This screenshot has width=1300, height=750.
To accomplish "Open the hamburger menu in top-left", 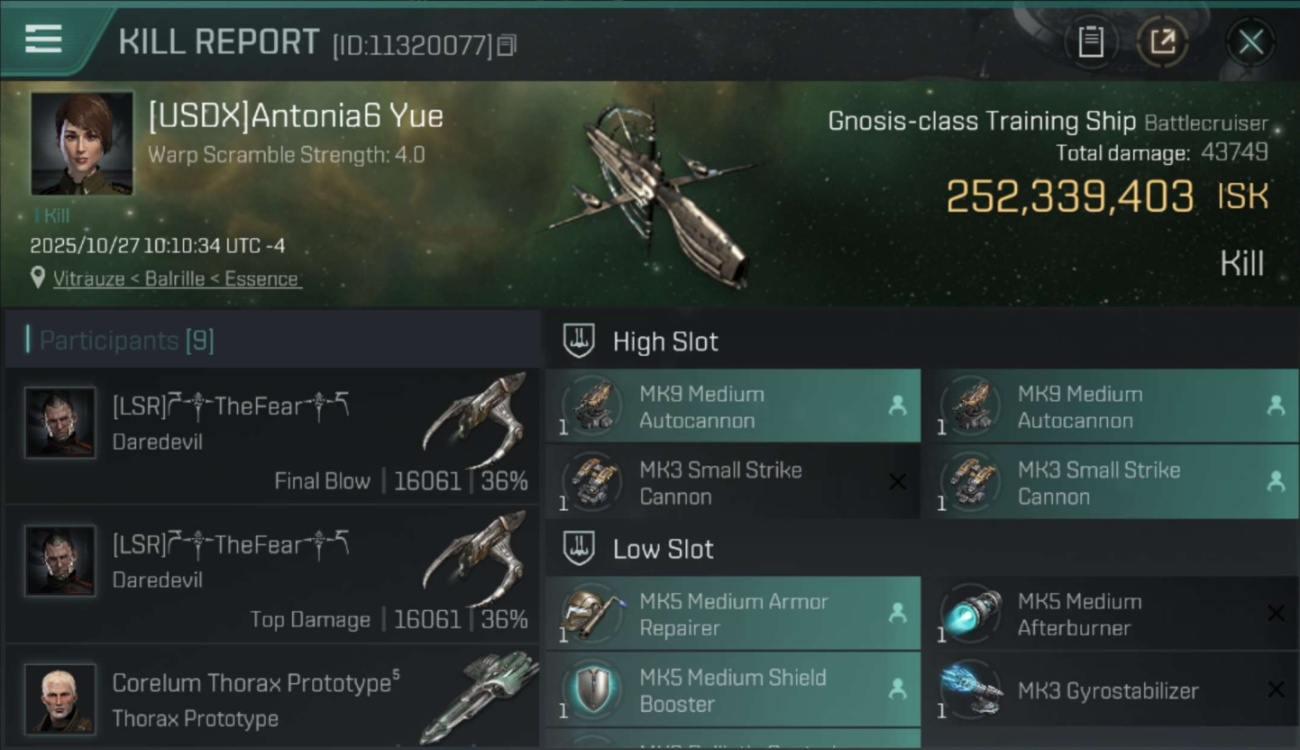I will [x=43, y=40].
